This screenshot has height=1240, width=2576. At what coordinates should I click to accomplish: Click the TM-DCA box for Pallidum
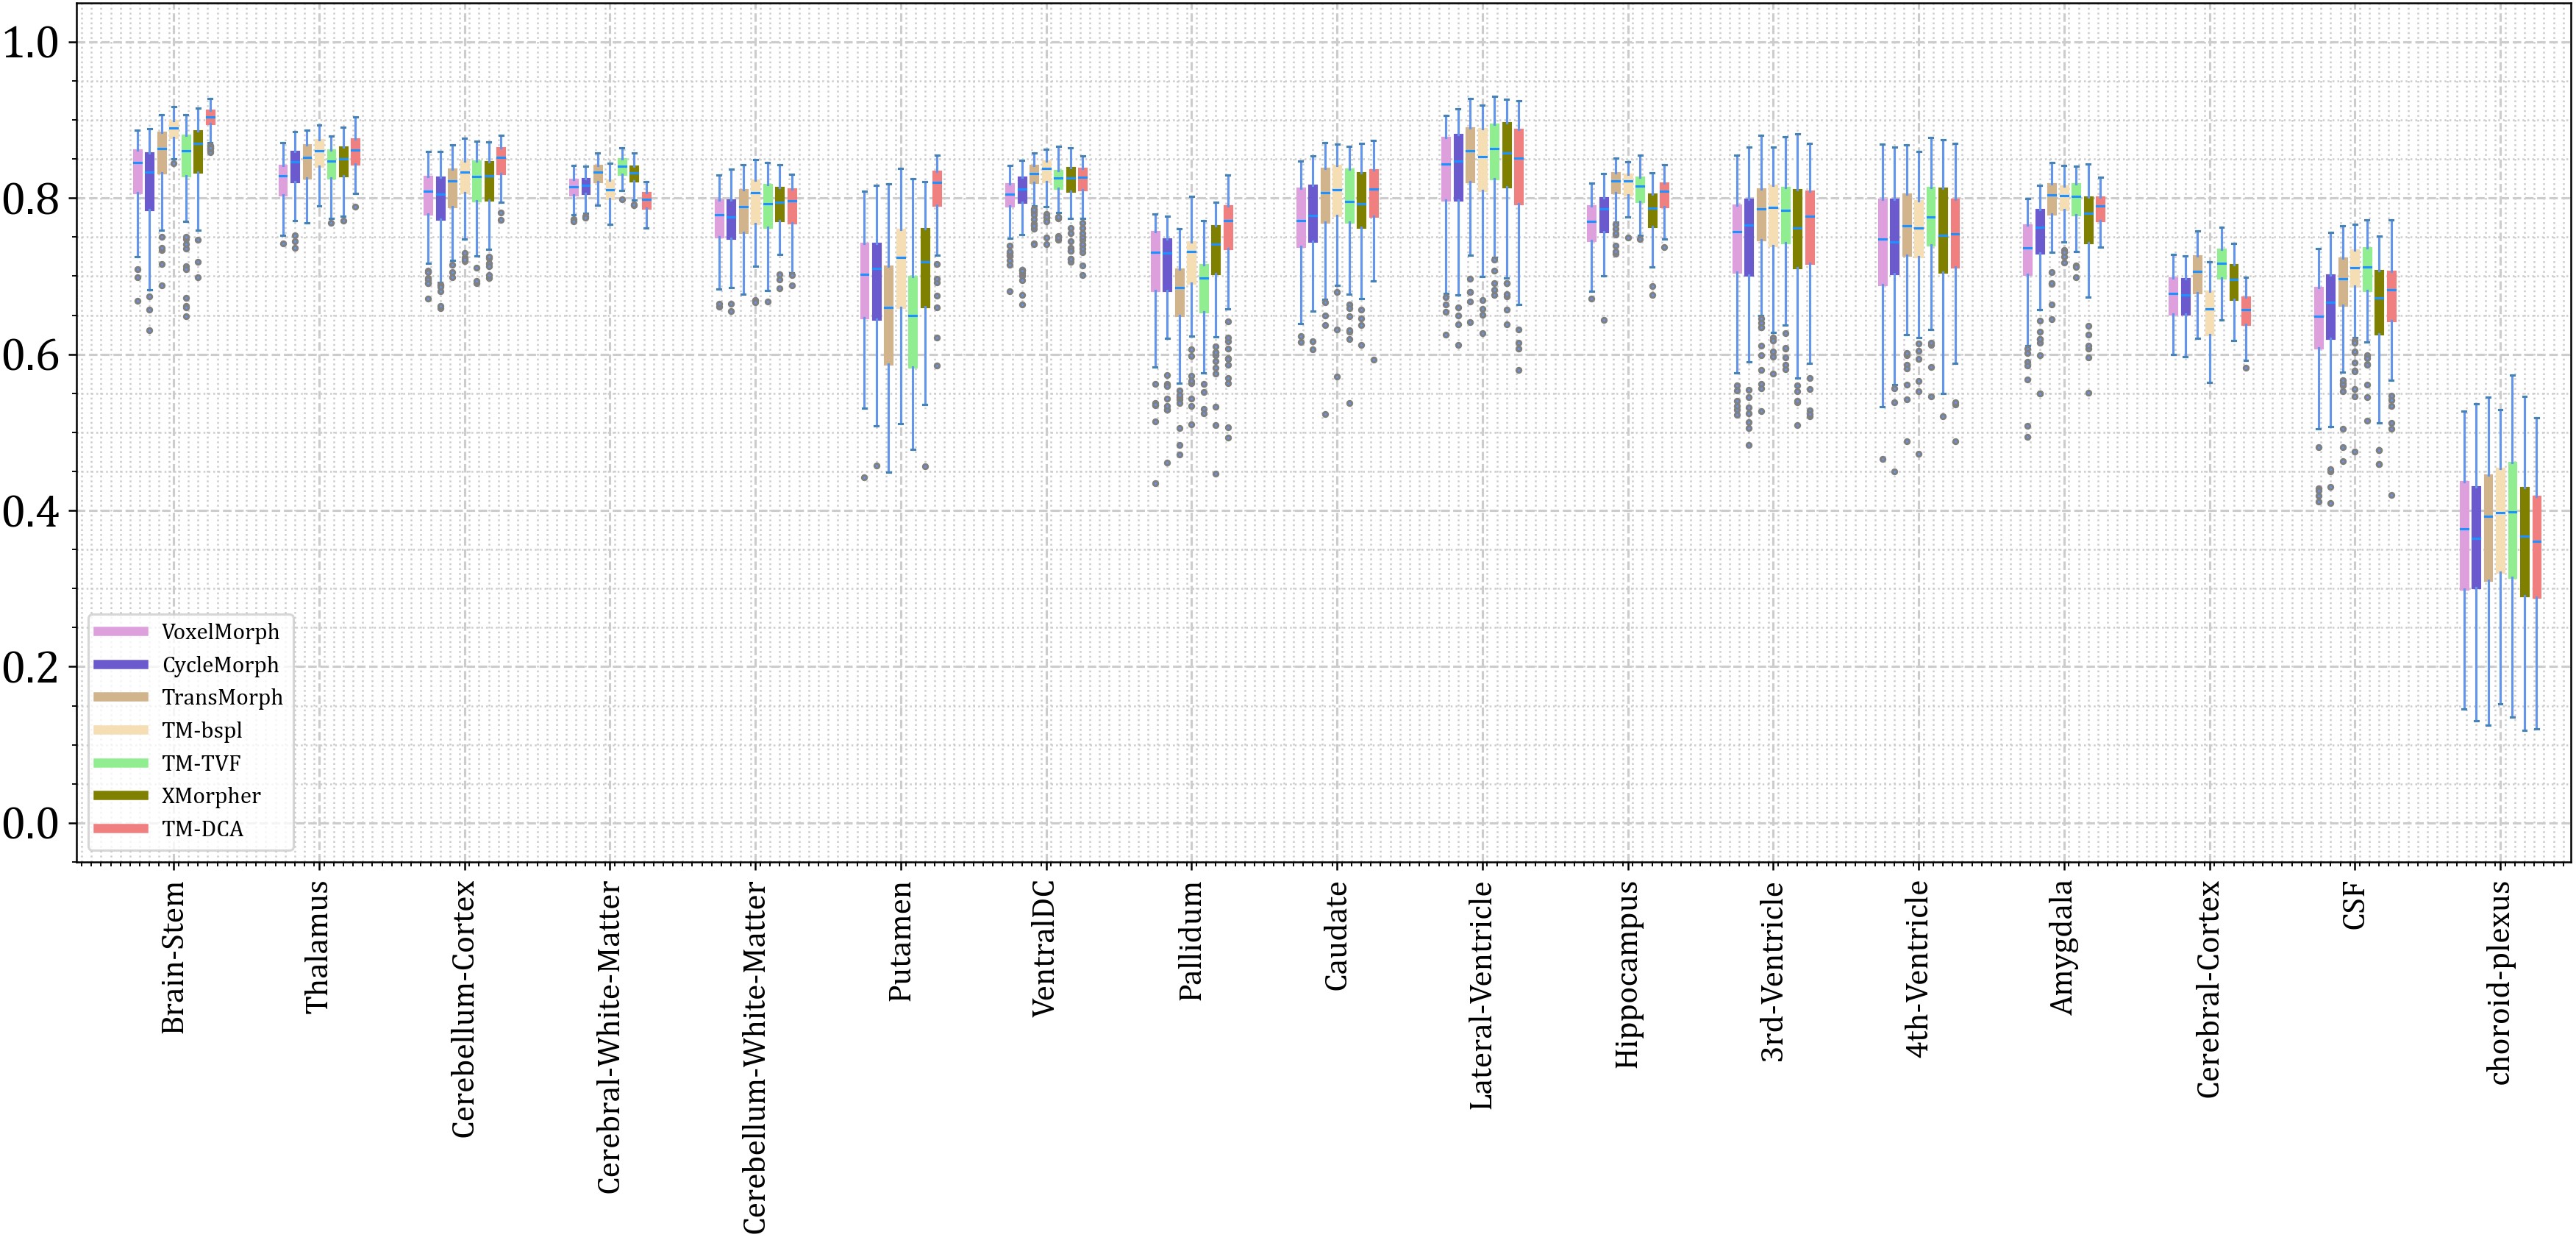[1228, 228]
